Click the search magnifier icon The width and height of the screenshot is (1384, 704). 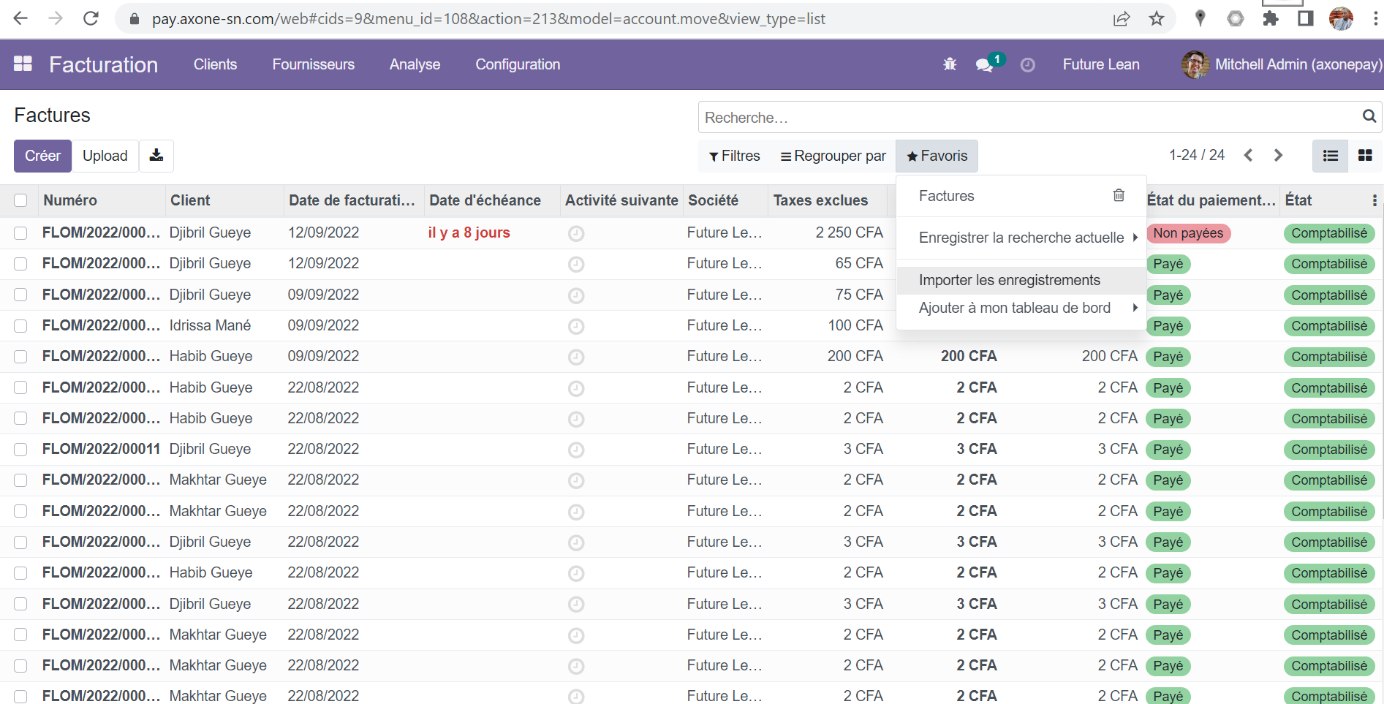coord(1369,117)
